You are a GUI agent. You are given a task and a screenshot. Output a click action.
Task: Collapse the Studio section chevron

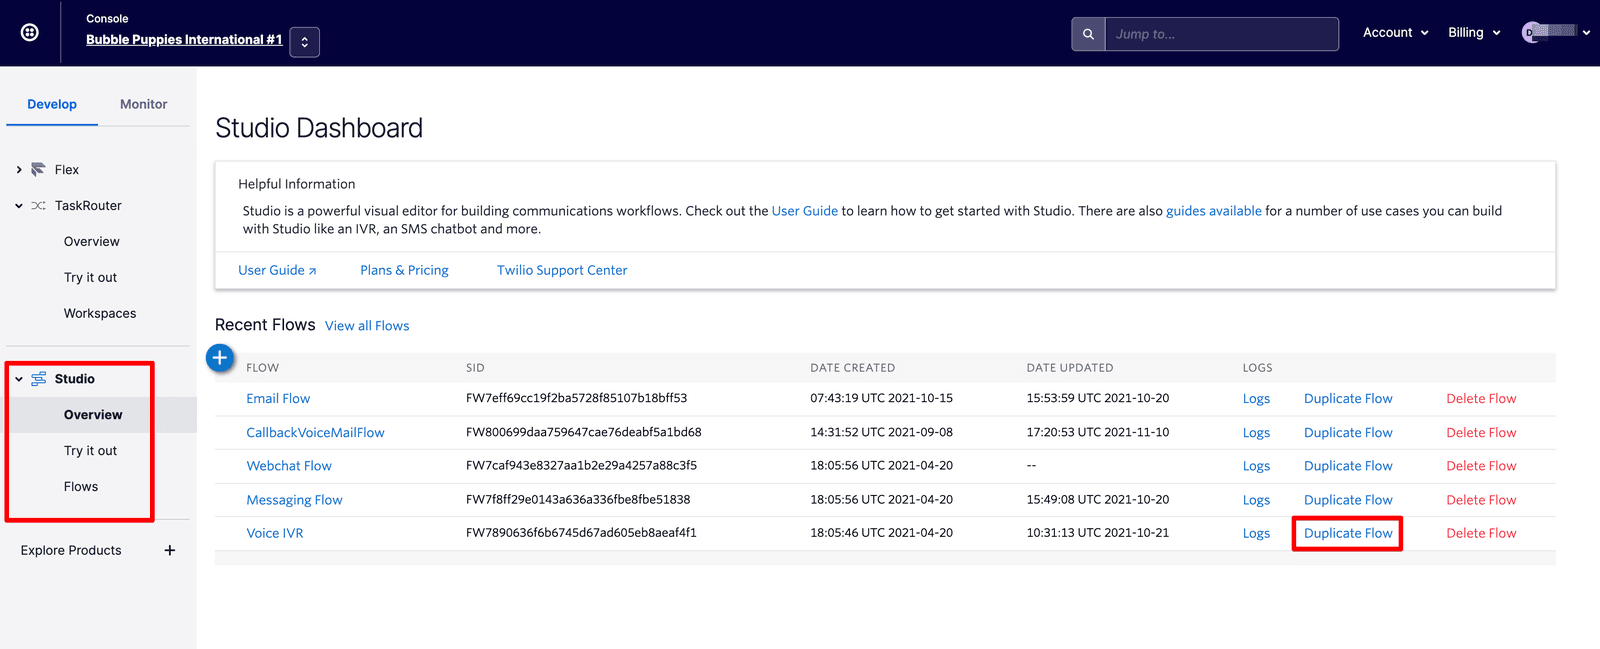[x=19, y=379]
